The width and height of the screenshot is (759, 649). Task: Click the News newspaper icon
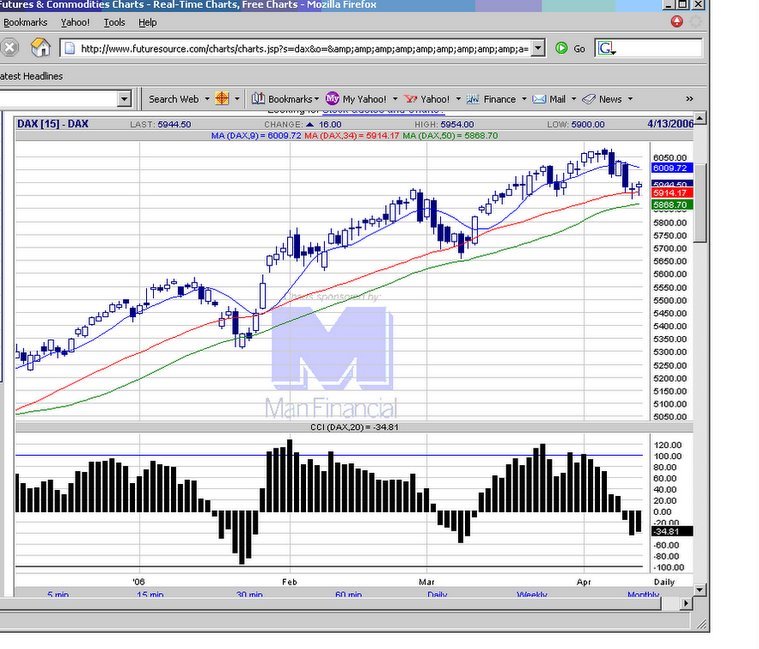pos(589,99)
